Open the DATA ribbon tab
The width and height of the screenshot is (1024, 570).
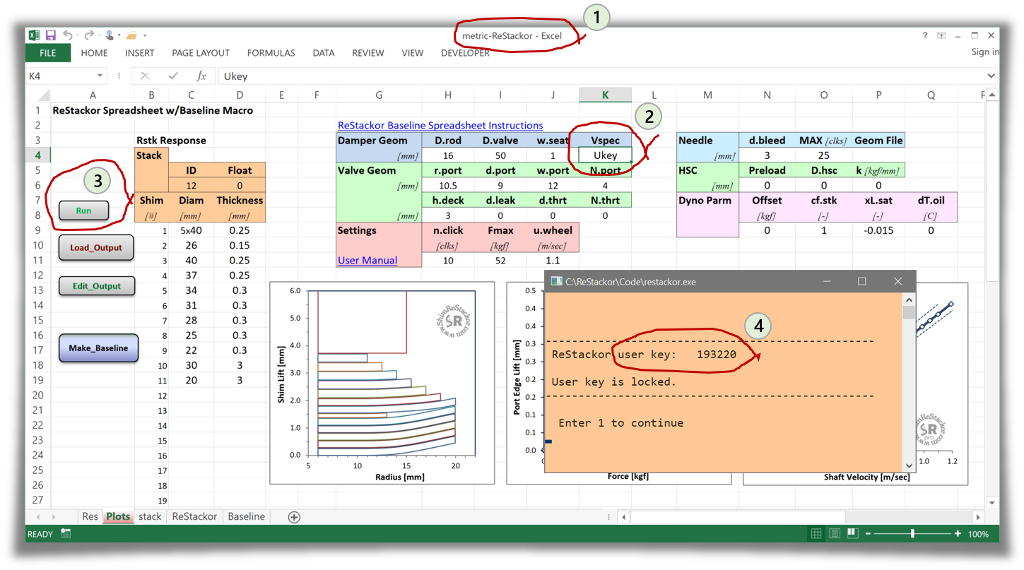point(323,53)
